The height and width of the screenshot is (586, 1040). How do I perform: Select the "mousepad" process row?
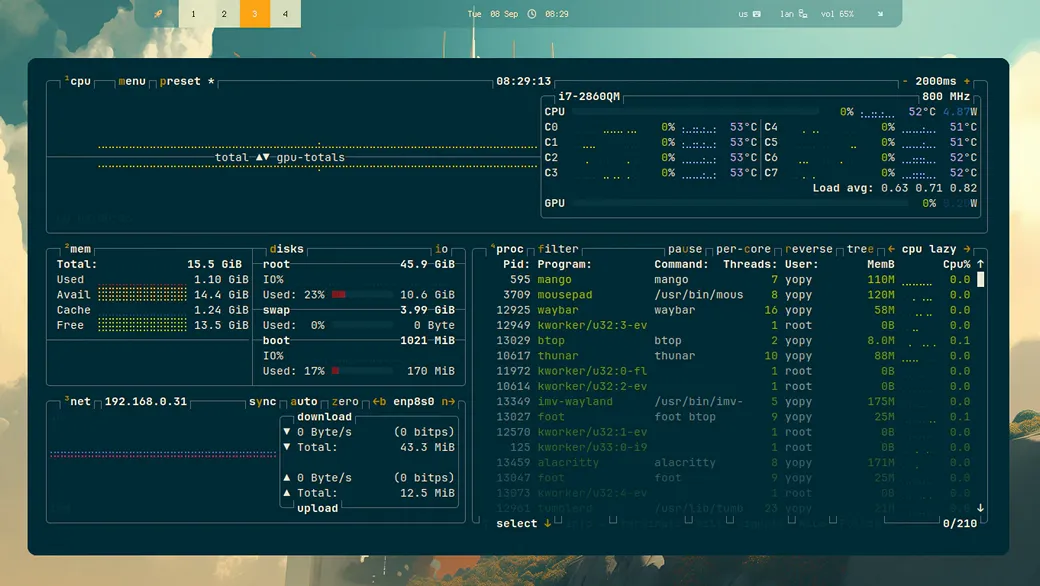pyautogui.click(x=735, y=295)
